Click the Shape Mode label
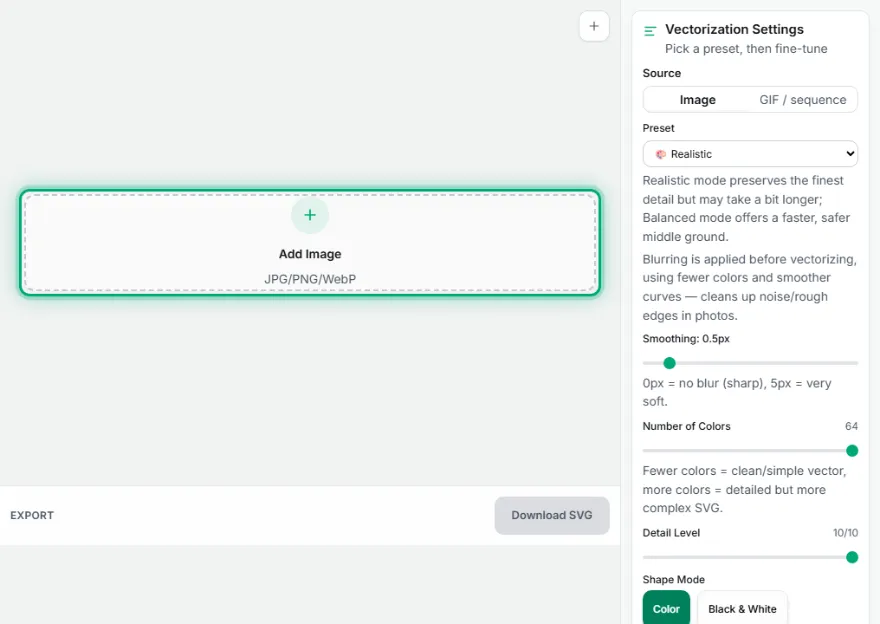880x624 pixels. pos(673,579)
